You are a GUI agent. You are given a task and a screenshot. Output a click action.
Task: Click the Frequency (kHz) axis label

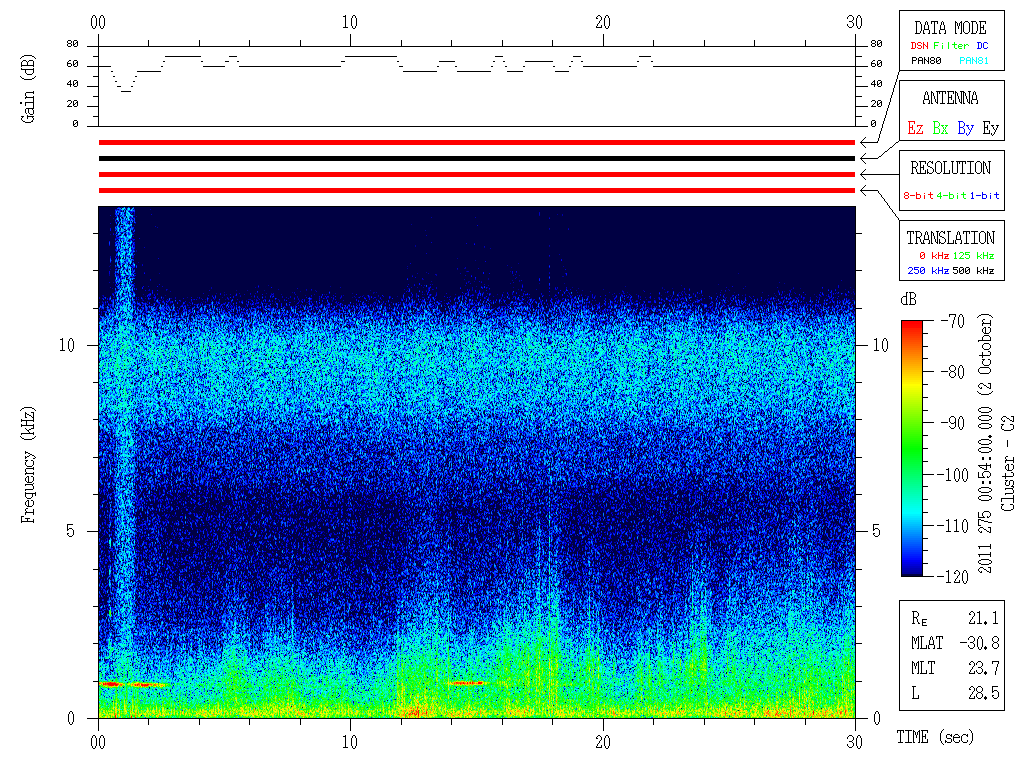tap(27, 465)
